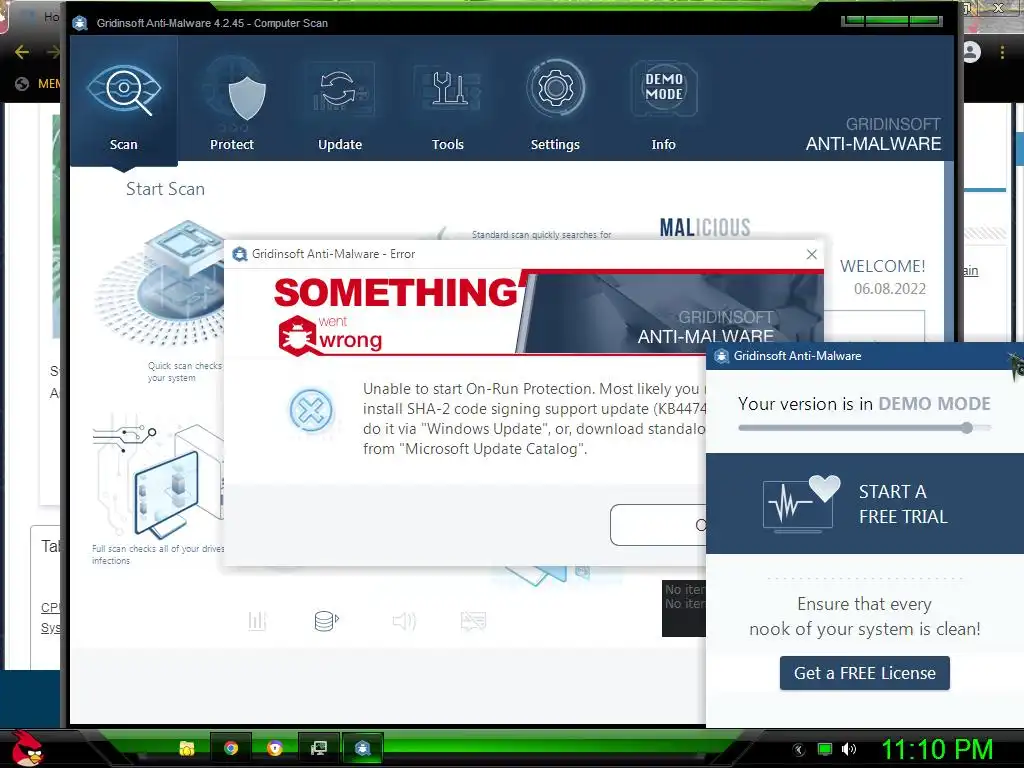Open the Scan section in Gridinsoft

[x=123, y=101]
